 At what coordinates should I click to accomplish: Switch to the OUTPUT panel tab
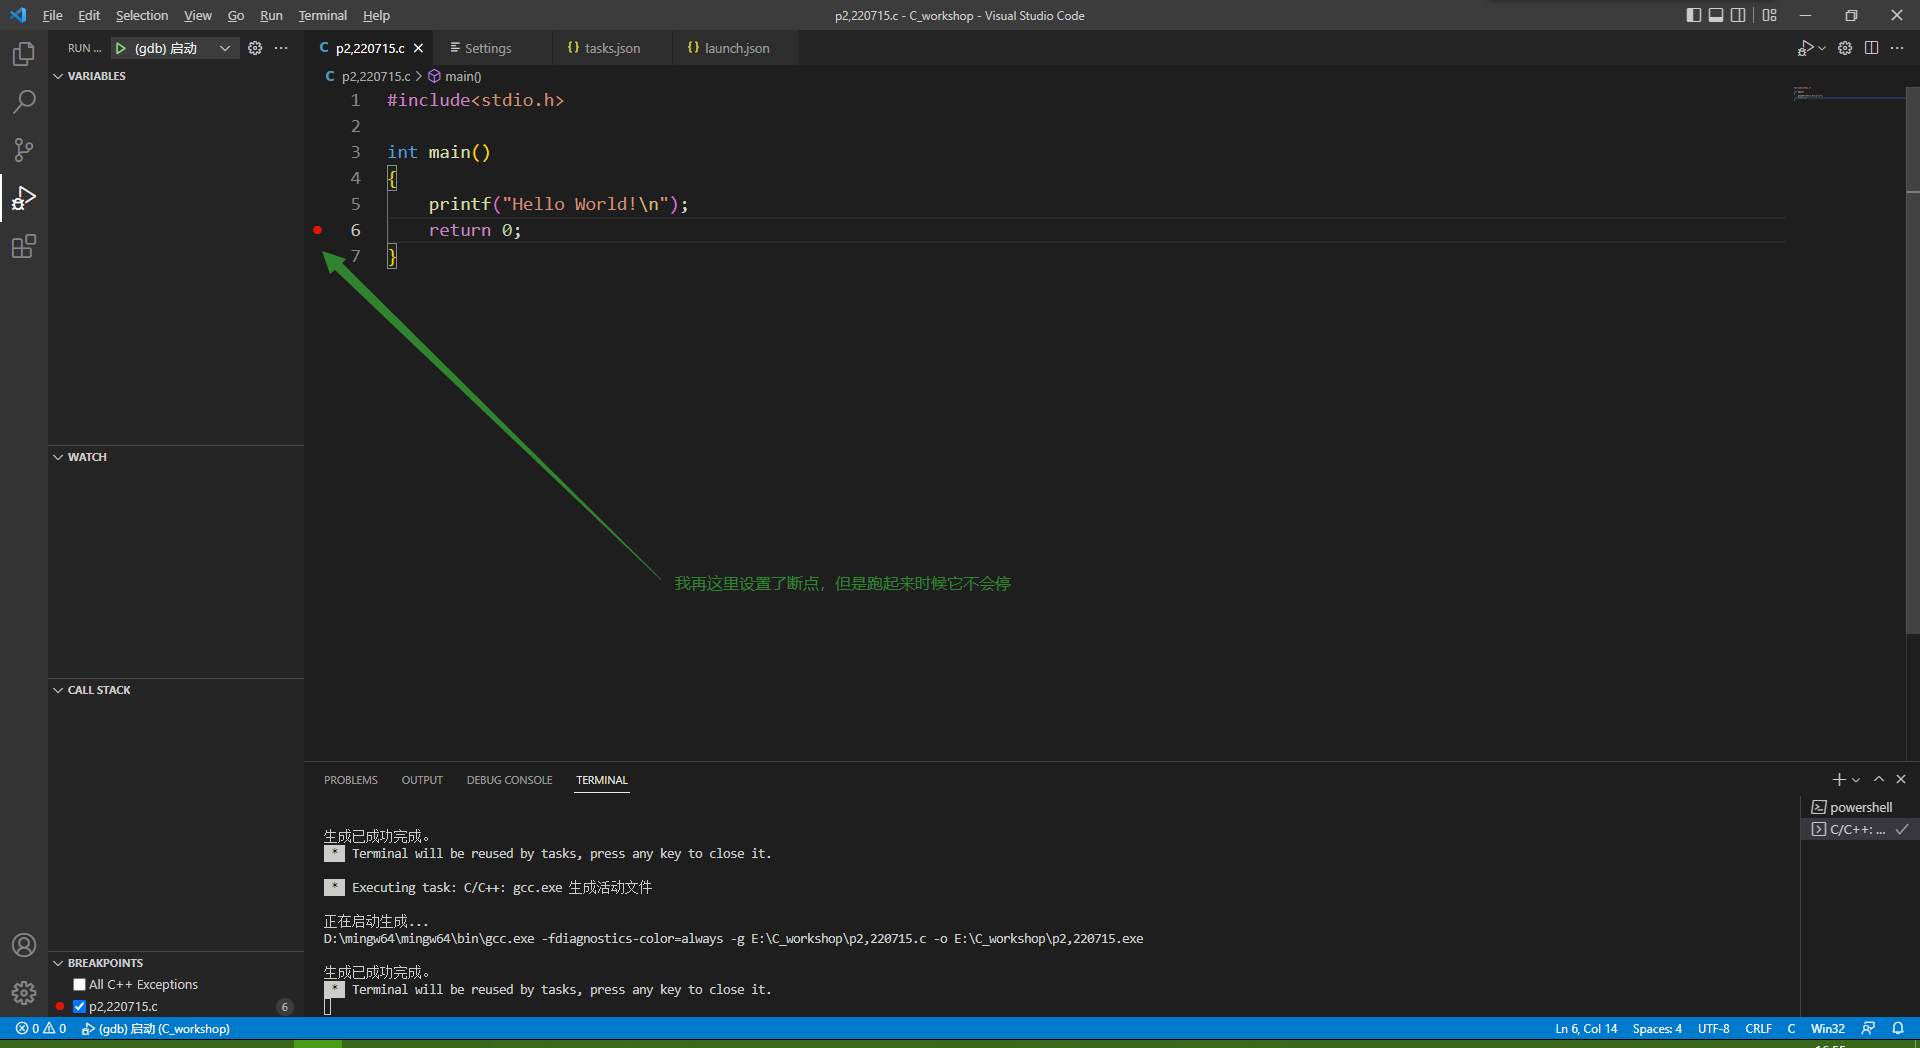(x=422, y=780)
